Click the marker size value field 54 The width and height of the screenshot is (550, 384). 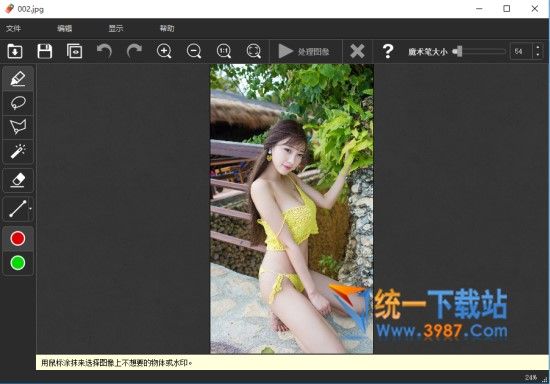(520, 52)
